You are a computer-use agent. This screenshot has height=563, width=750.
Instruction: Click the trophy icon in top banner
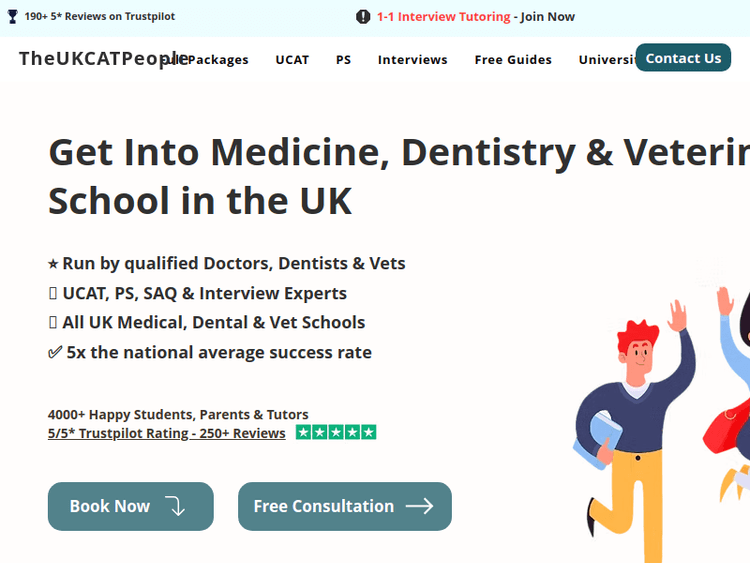[13, 17]
